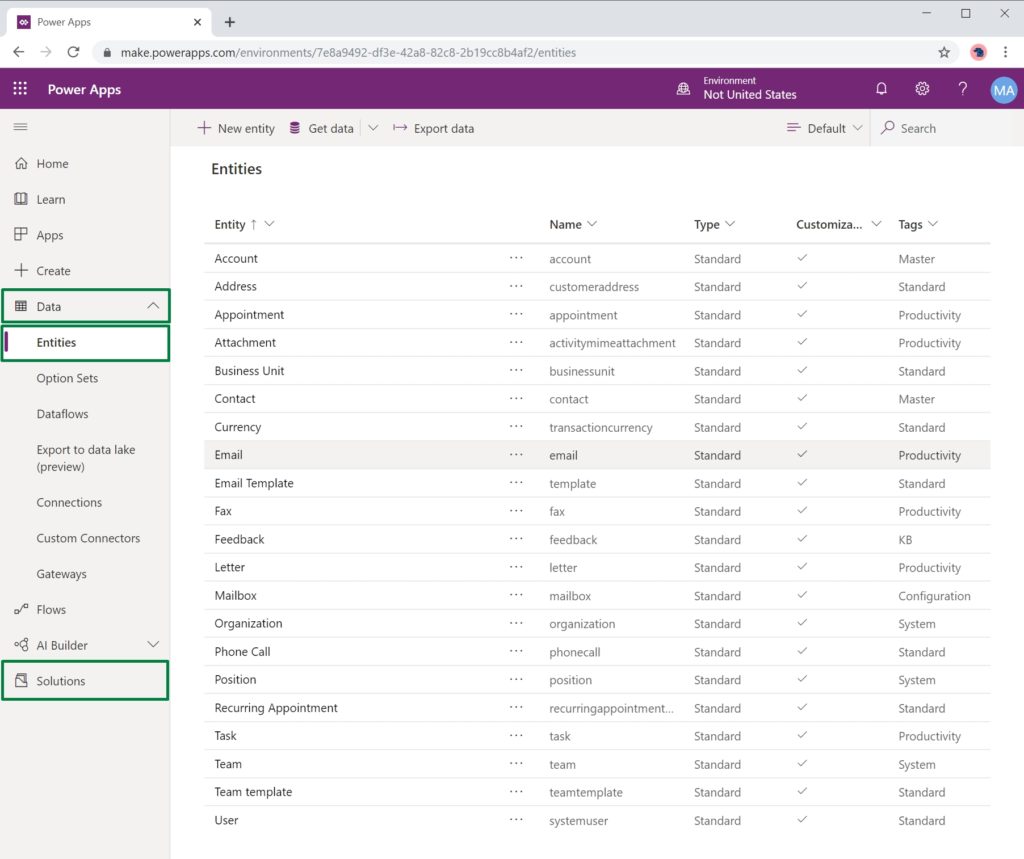The width and height of the screenshot is (1024, 859).
Task: Open the Appointment entity
Action: (x=249, y=314)
